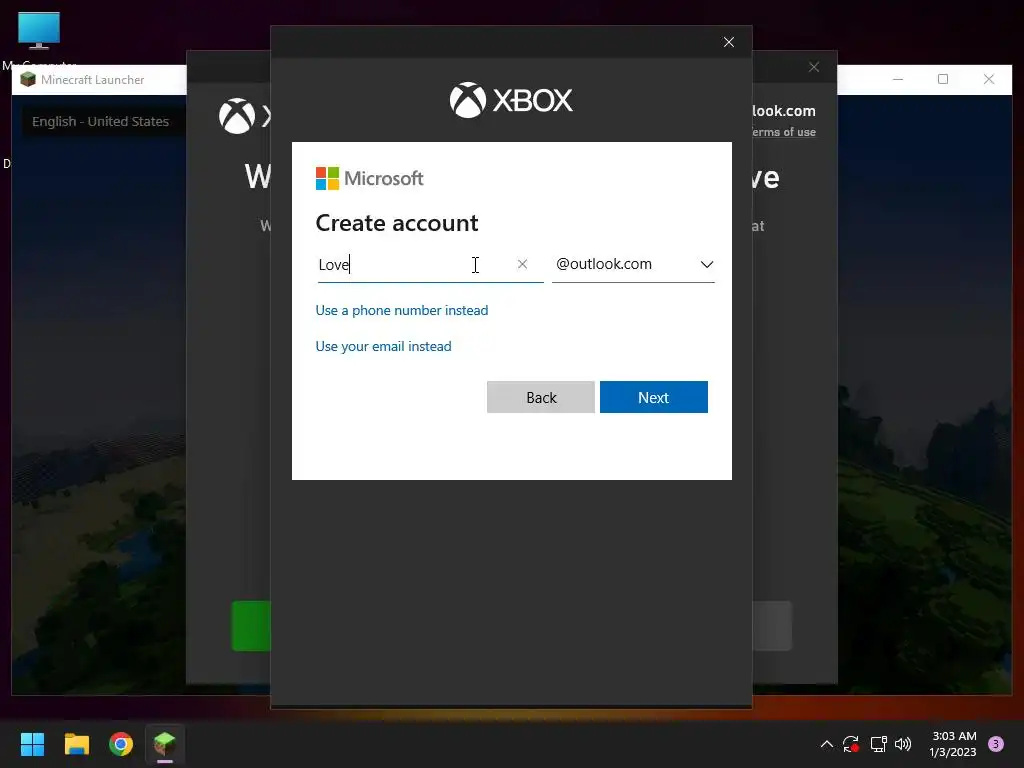This screenshot has width=1024, height=768.
Task: Open the notification count badge
Action: (x=996, y=744)
